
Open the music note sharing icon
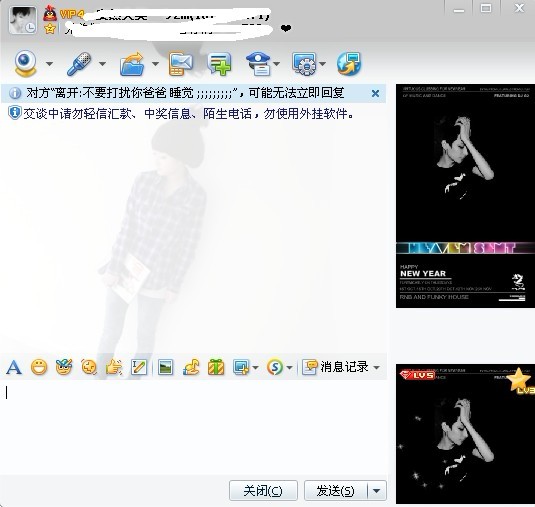191,367
